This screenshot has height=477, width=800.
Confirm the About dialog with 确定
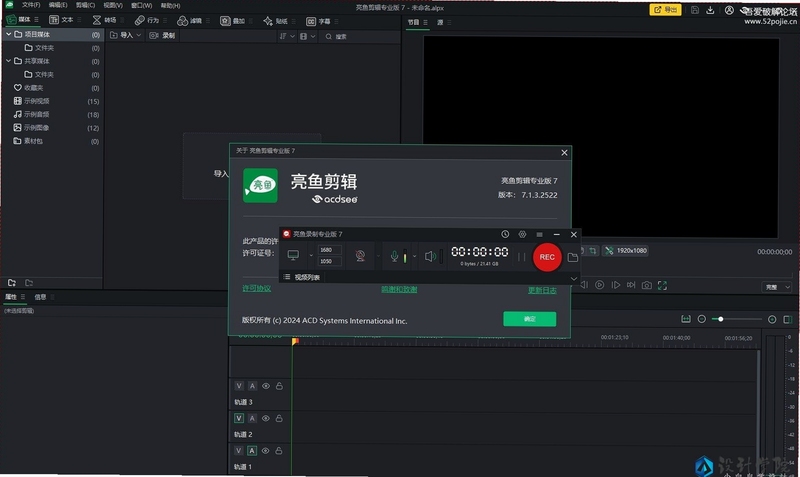tap(530, 319)
